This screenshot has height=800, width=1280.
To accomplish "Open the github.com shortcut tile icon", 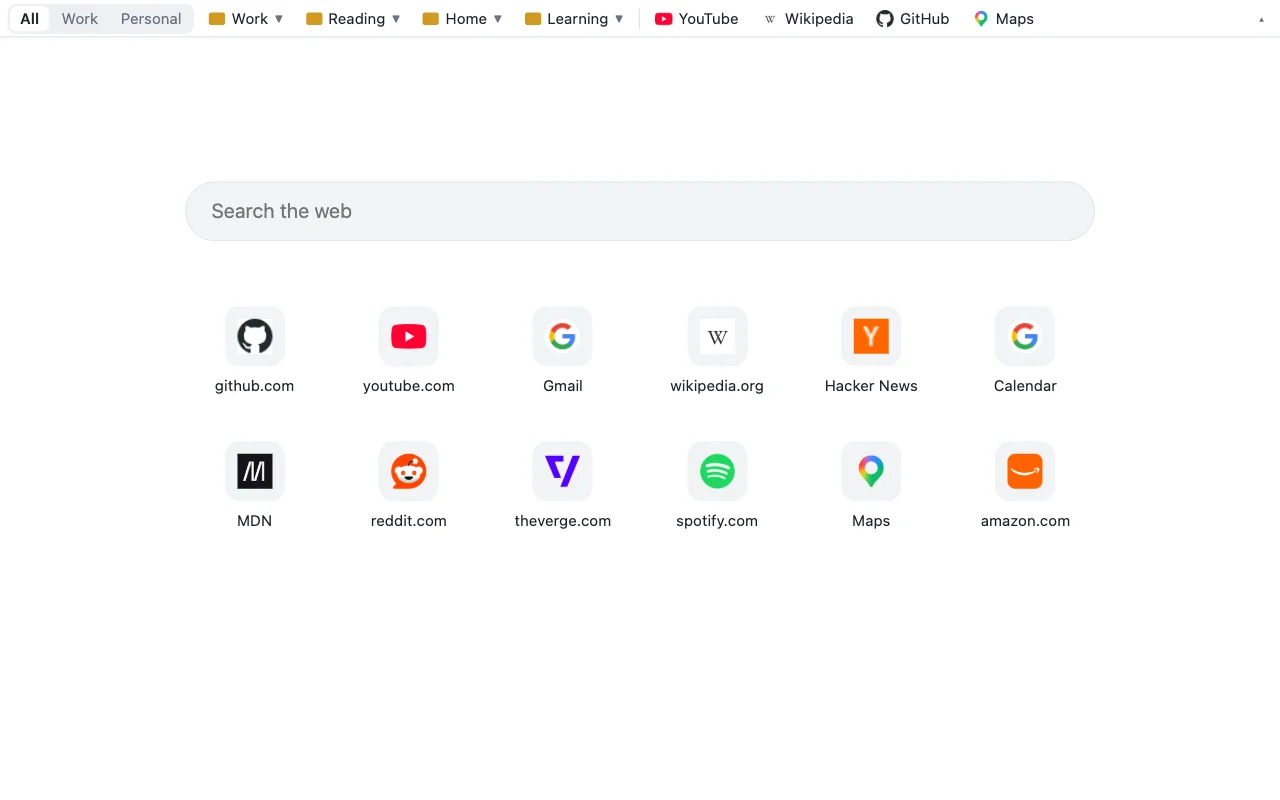I will 255,336.
